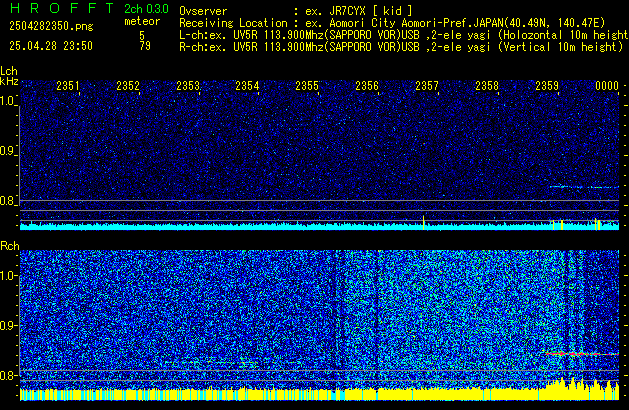Select the 2351 time marker
This screenshot has height=410, width=629.
pyautogui.click(x=68, y=86)
